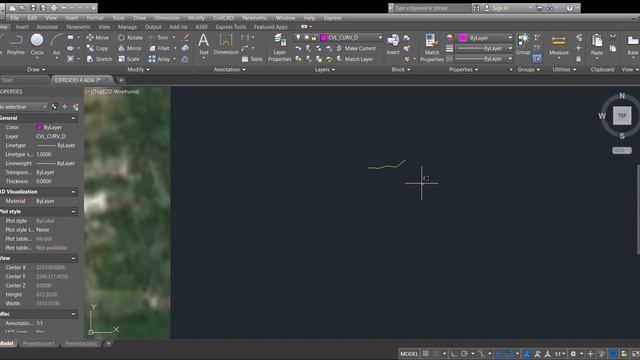This screenshot has width=640, height=360.
Task: Click the Paste clipboard icon
Action: coord(597,45)
